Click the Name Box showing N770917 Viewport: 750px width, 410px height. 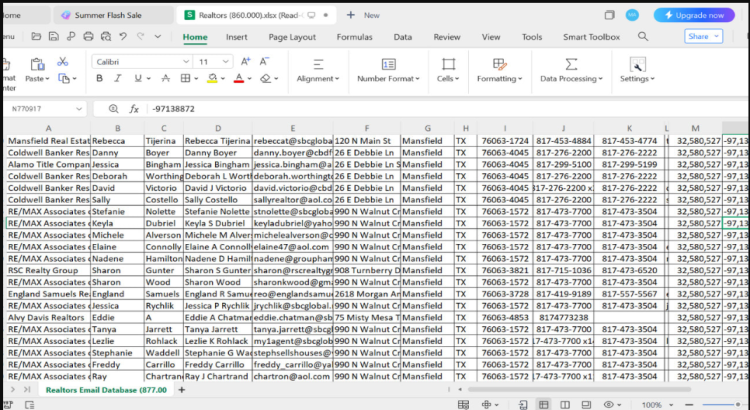46,109
